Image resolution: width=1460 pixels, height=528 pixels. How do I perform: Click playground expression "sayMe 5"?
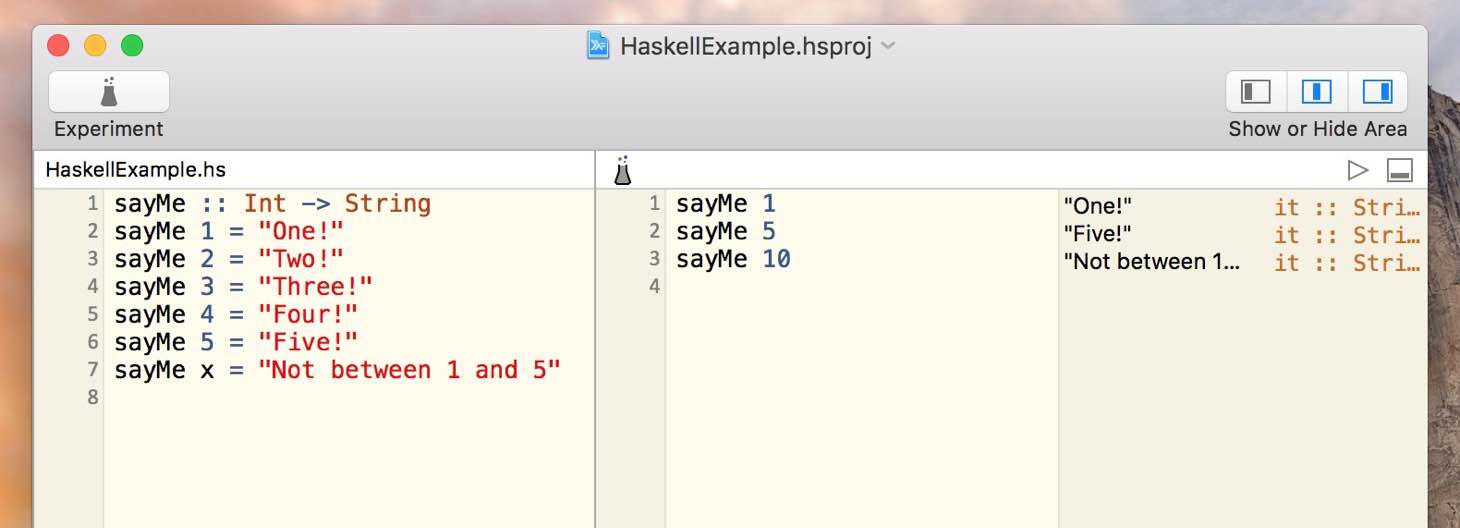[726, 232]
